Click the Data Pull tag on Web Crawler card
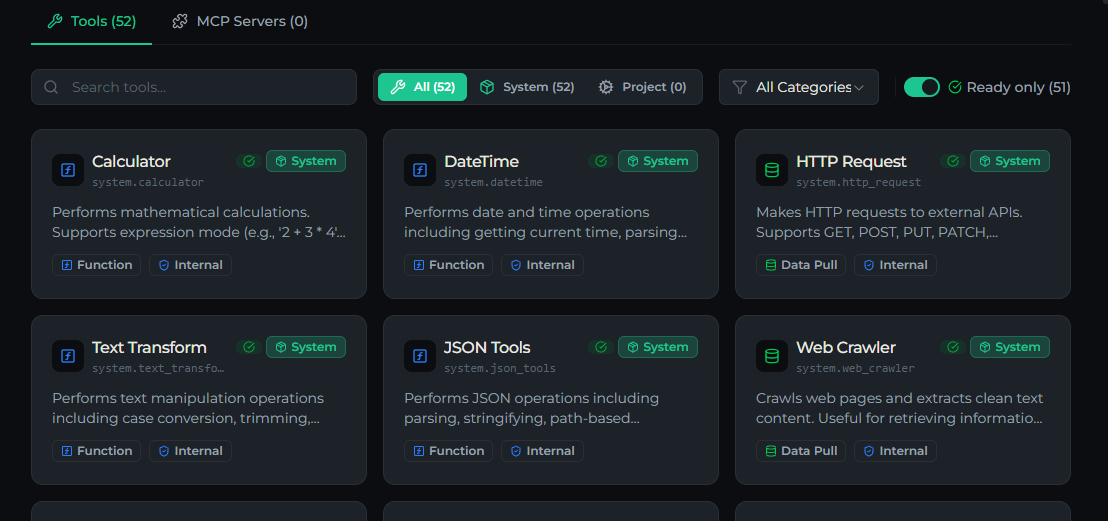The image size is (1108, 521). coord(801,451)
